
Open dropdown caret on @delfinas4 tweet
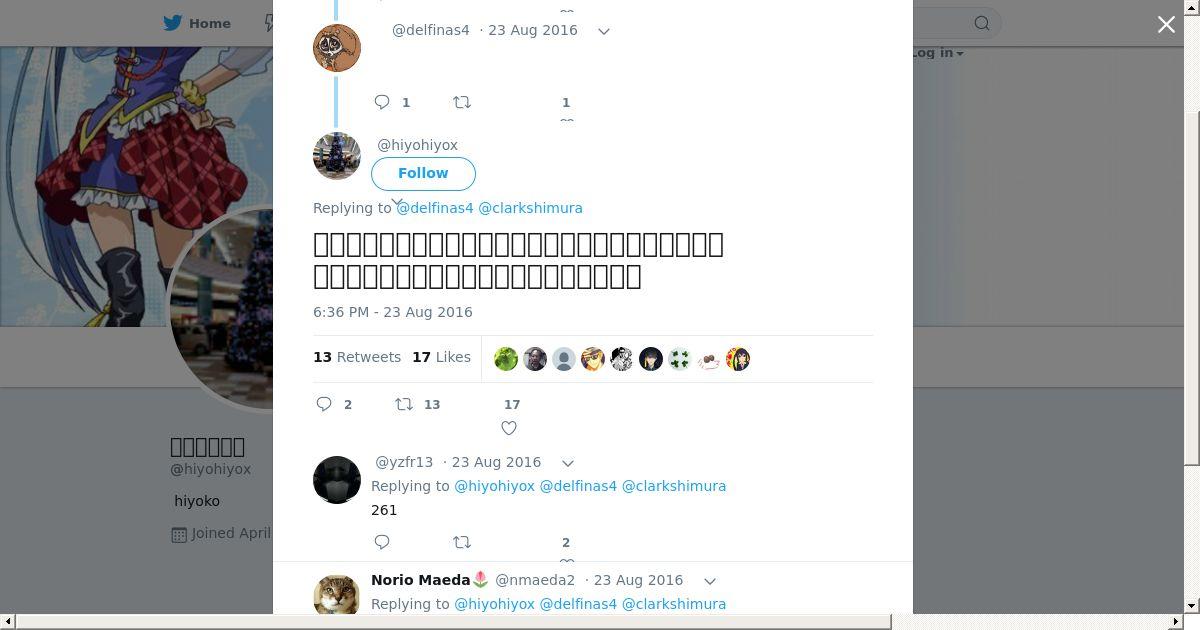[604, 31]
